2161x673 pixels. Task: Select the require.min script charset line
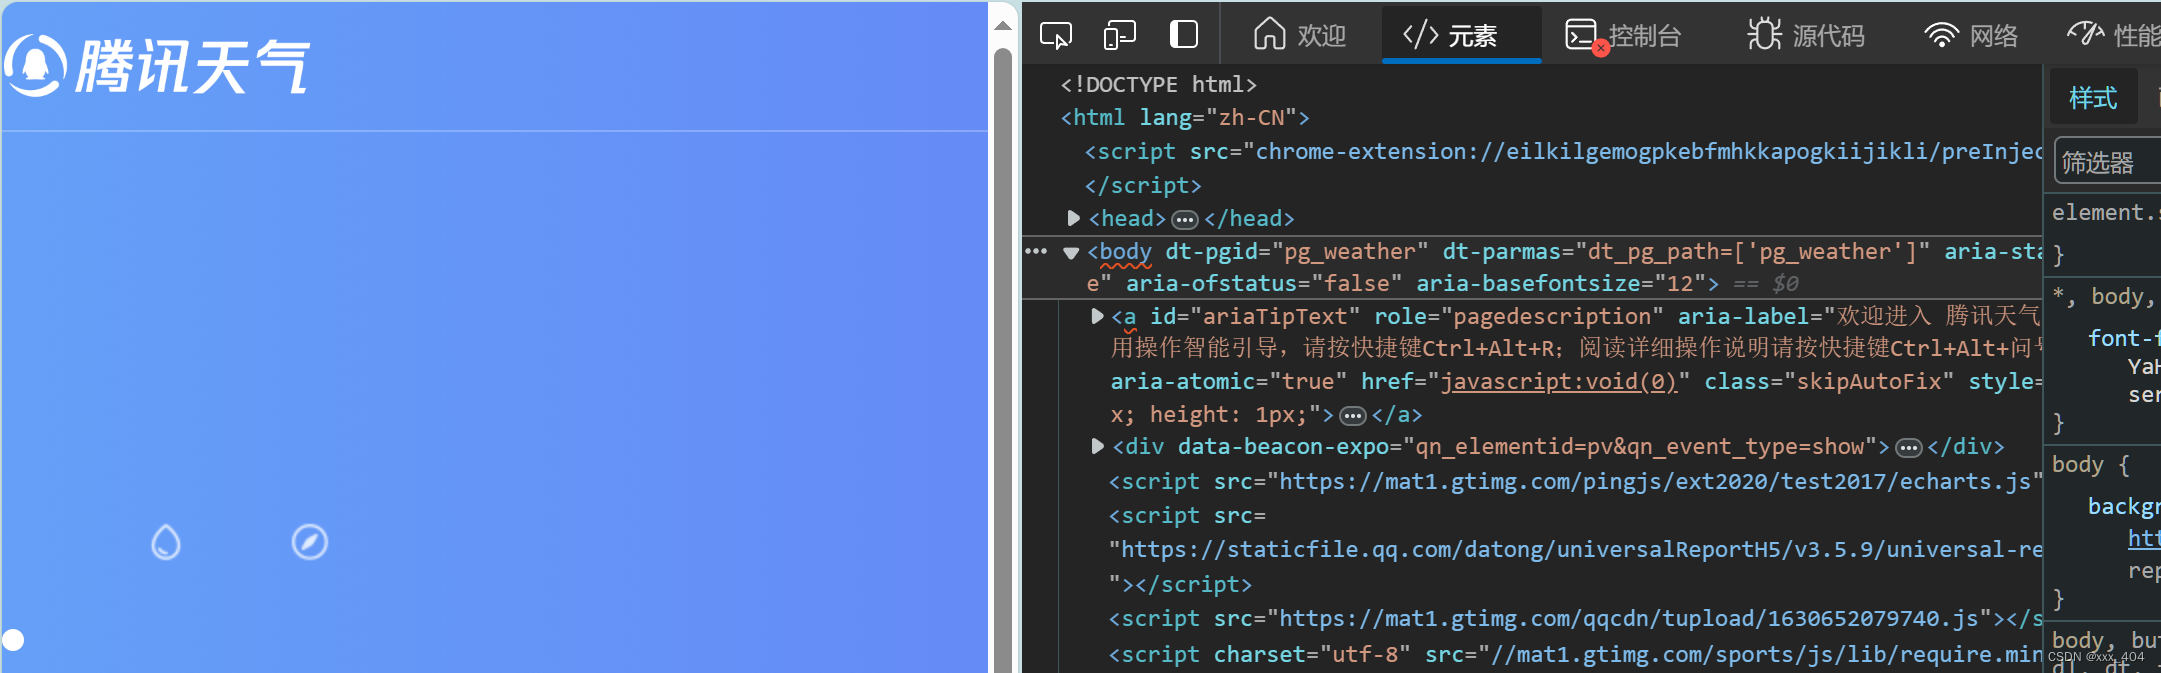pos(1575,654)
